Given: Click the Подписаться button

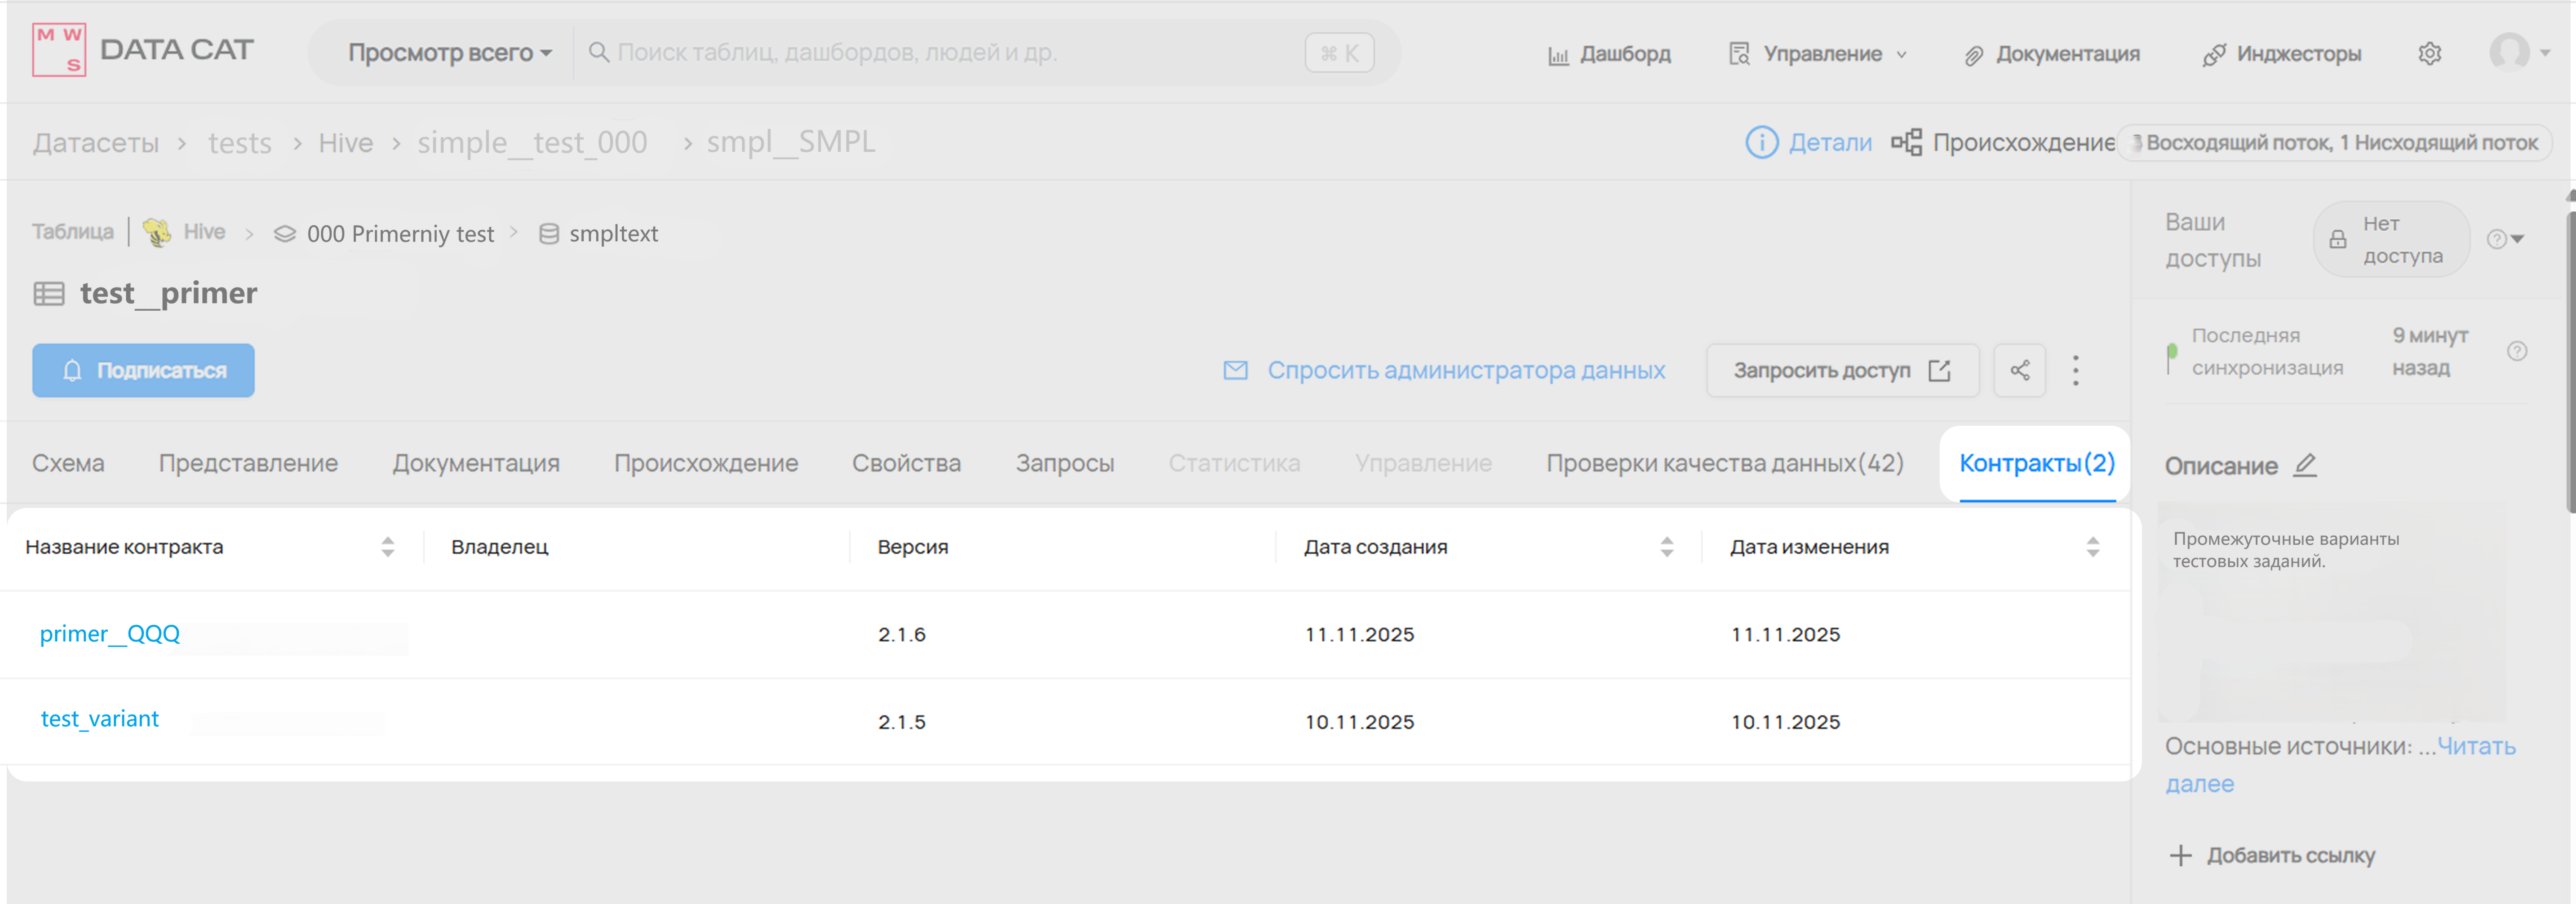Looking at the screenshot, I should point(143,371).
